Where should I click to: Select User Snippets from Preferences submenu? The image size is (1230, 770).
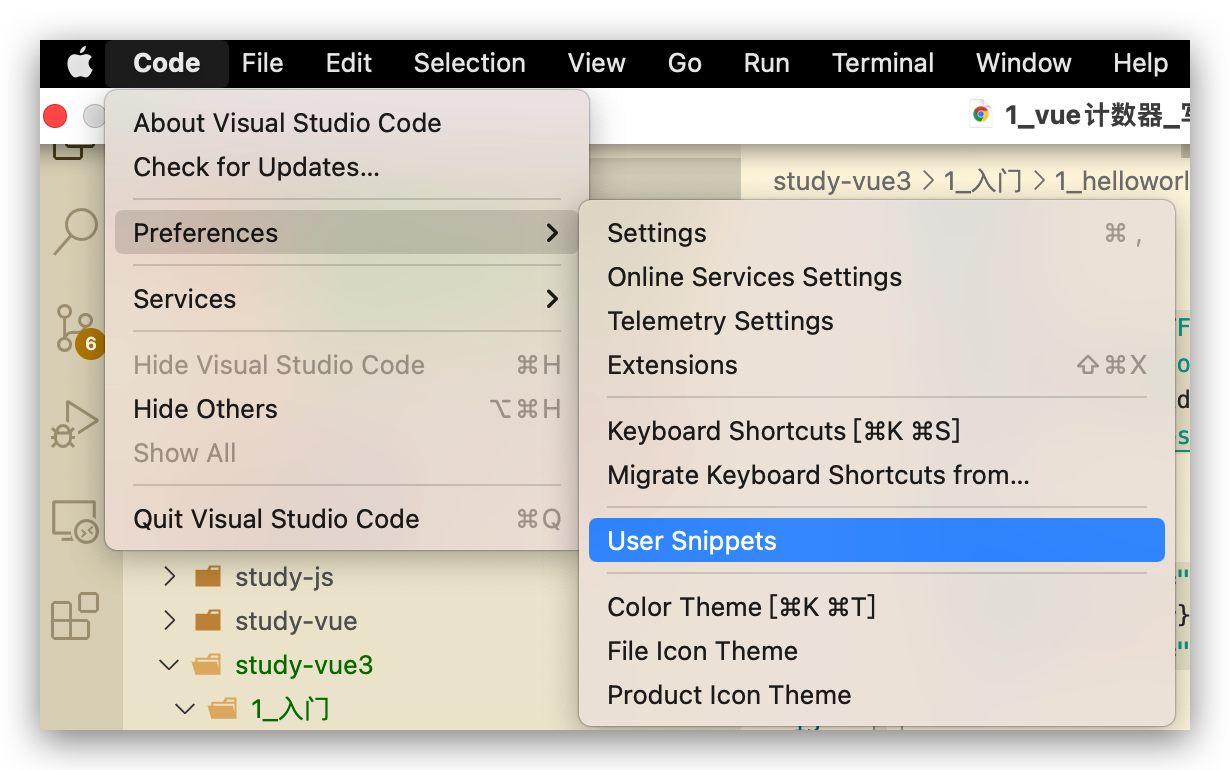pos(692,541)
